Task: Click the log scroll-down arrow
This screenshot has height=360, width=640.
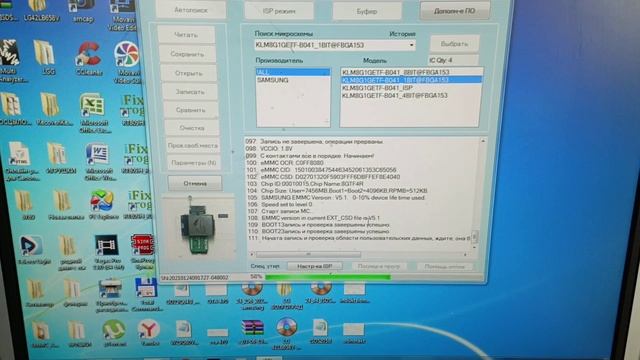Action: coord(474,247)
